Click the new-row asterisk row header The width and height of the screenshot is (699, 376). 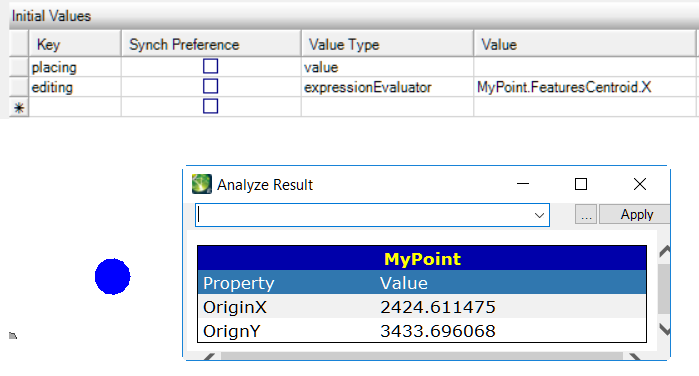19,107
